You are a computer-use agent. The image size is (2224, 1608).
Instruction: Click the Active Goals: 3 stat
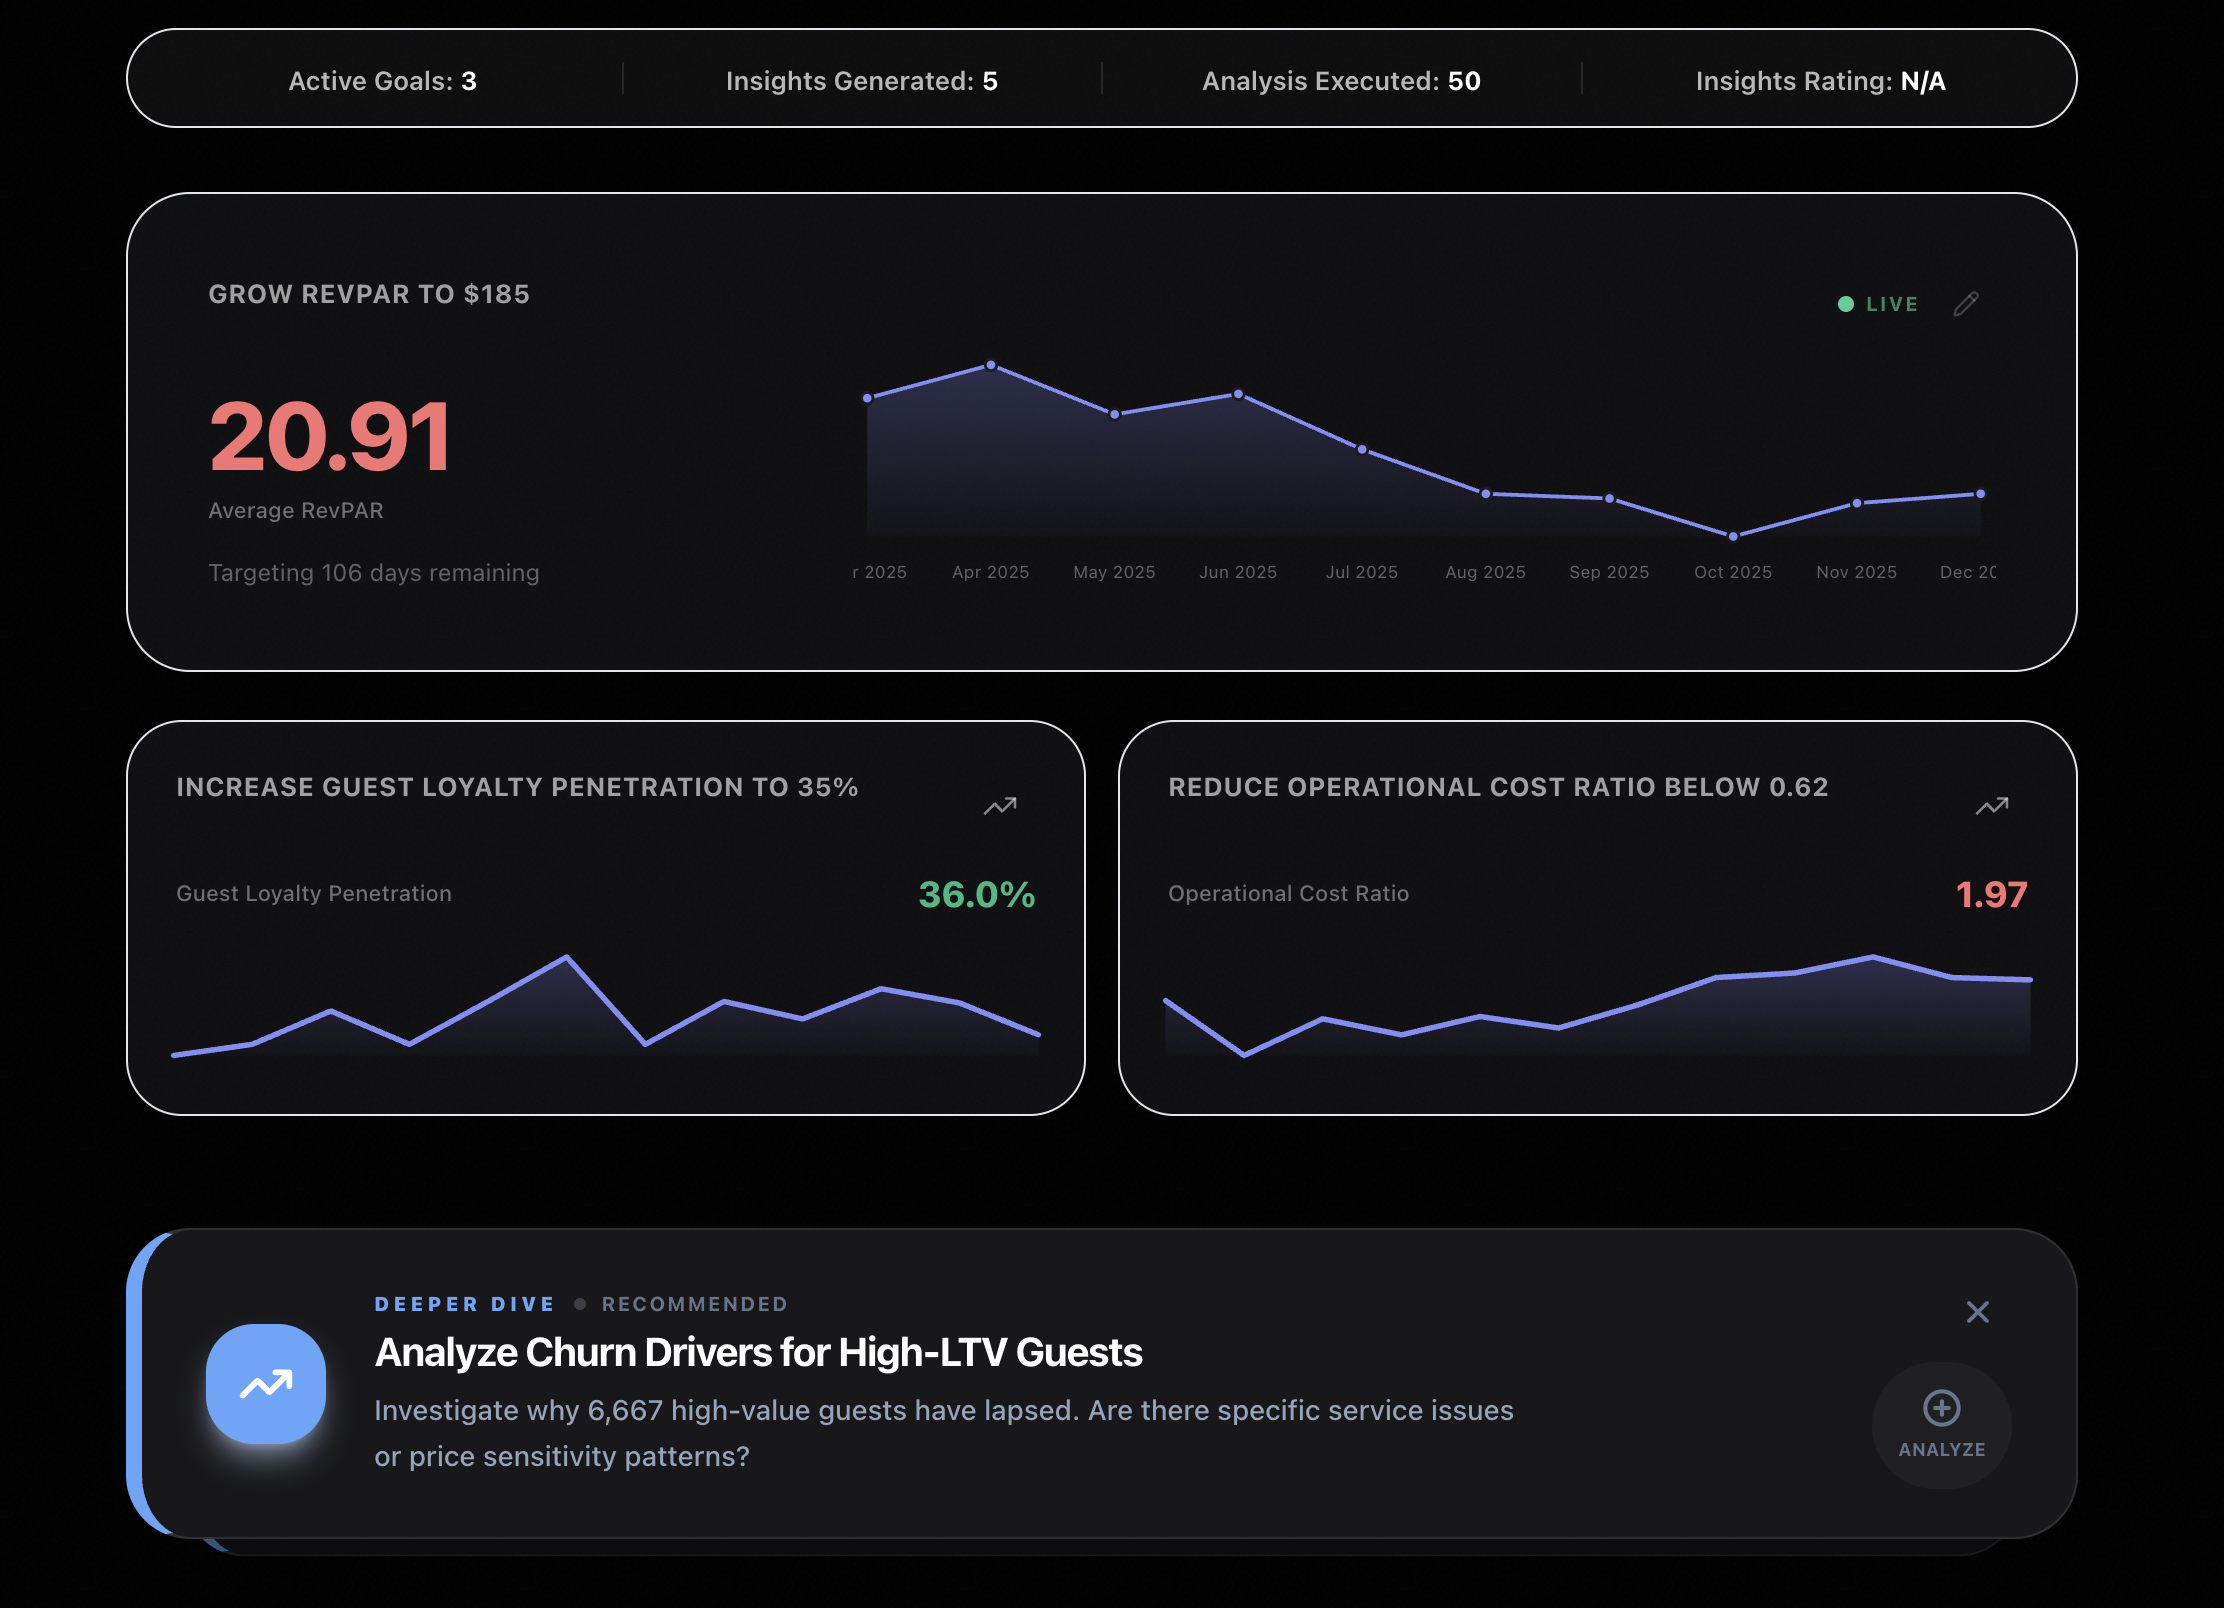(383, 81)
